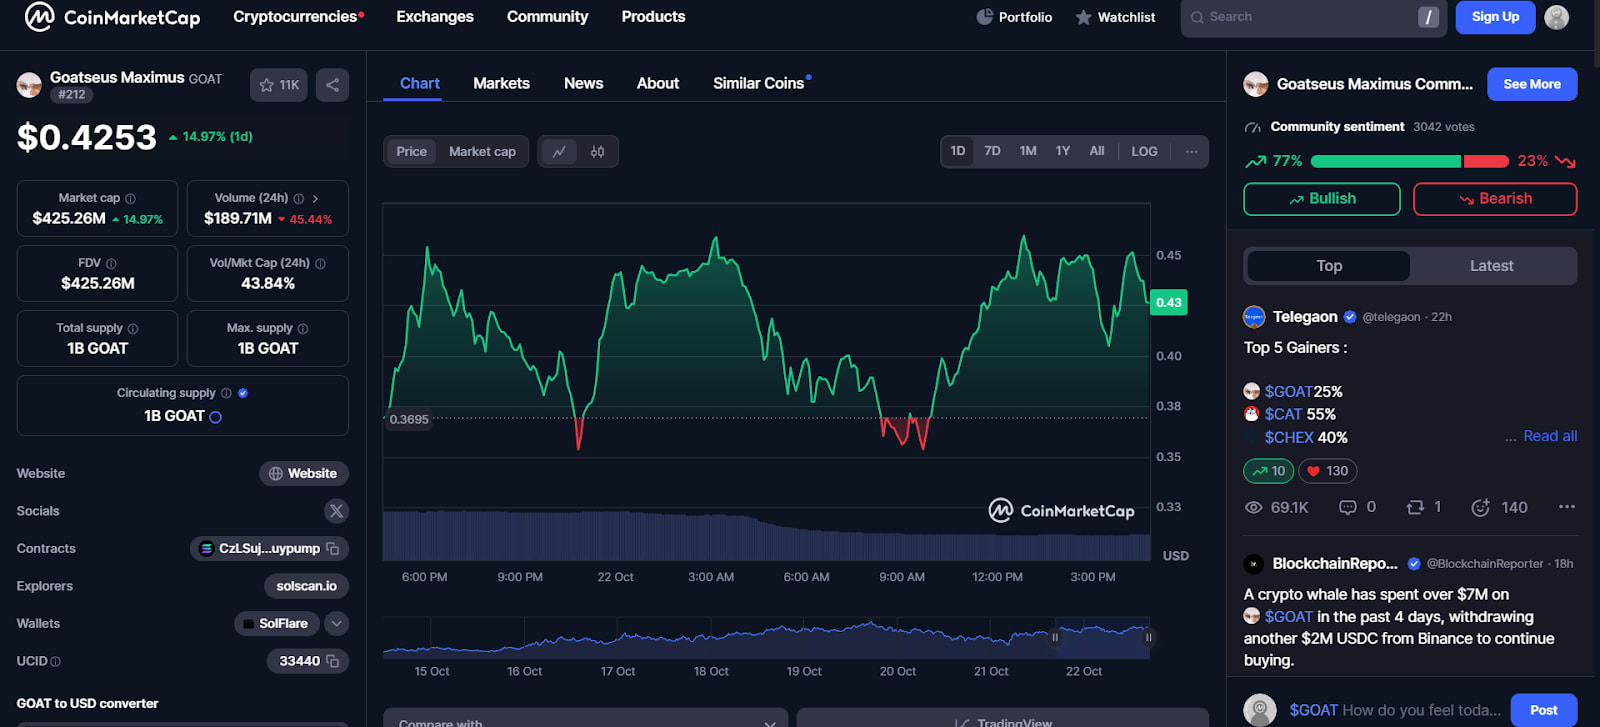Click Circulating supply info icon

[226, 393]
